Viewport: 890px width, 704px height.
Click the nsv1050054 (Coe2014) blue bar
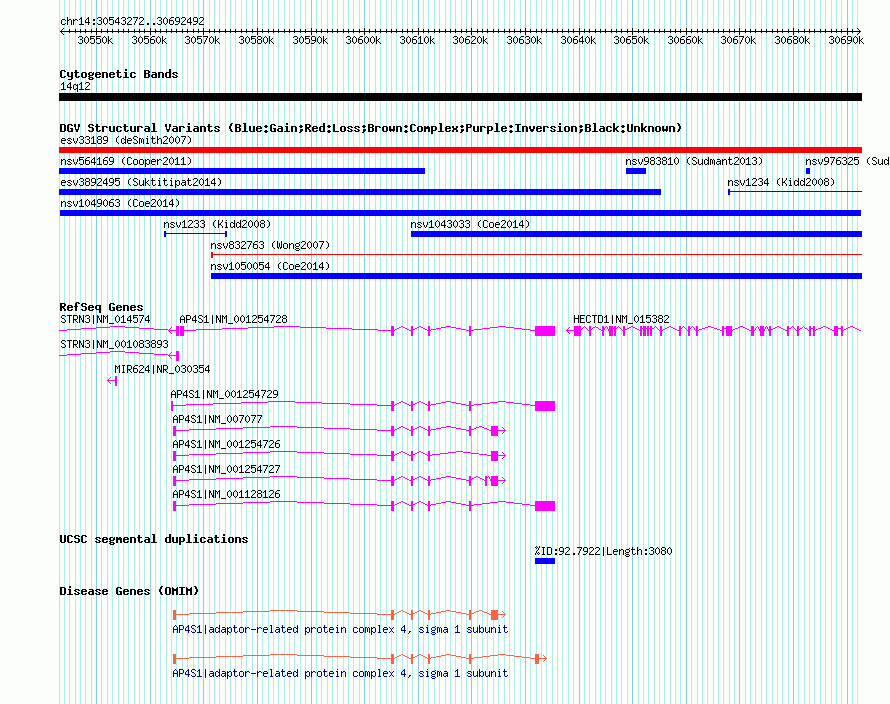click(536, 276)
